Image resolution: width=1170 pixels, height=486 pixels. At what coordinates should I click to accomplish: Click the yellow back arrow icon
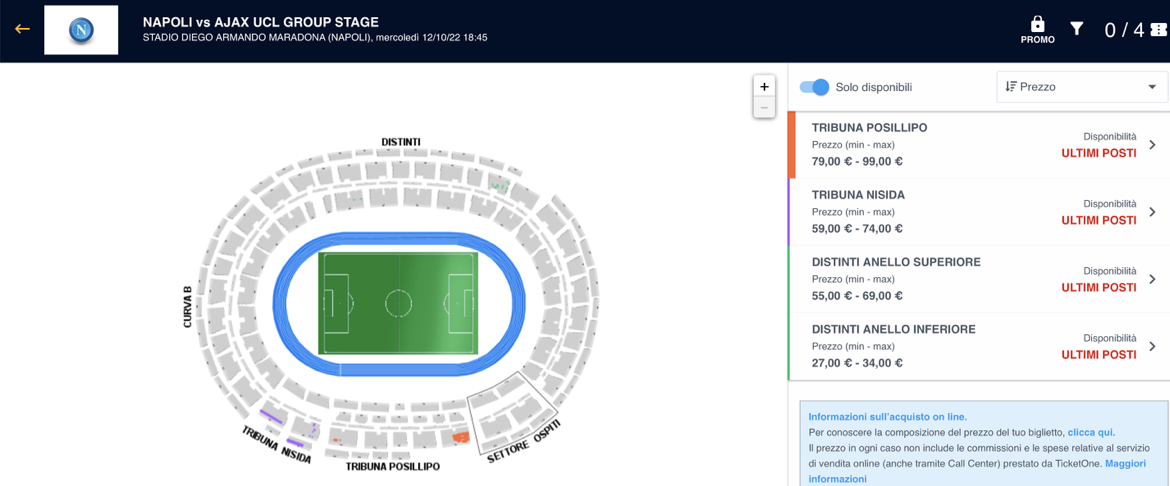coord(22,29)
